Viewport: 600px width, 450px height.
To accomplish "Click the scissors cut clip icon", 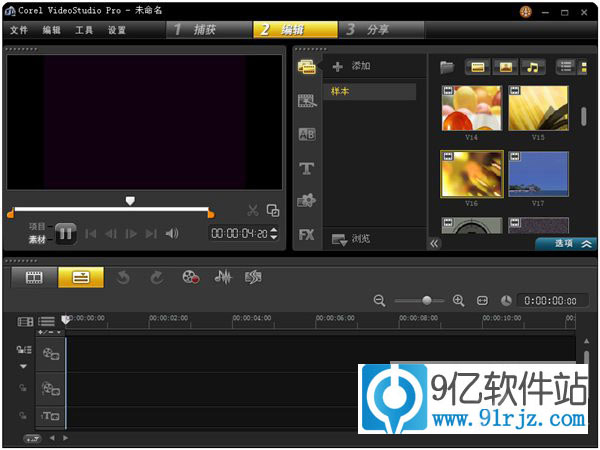I will 253,210.
